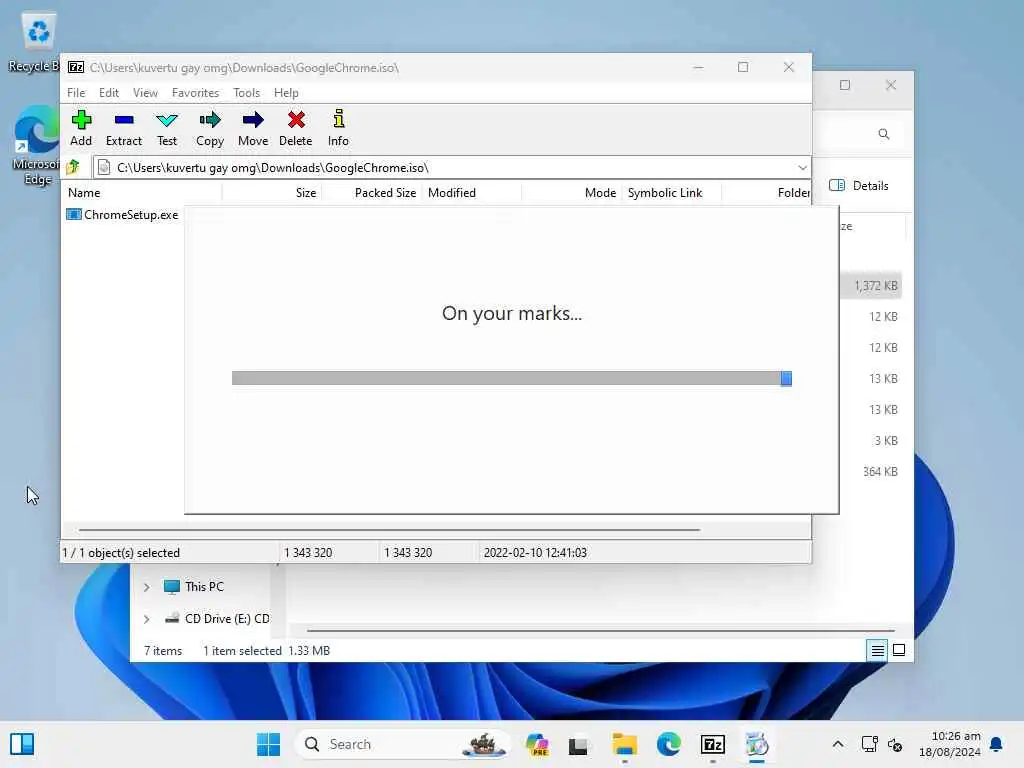The image size is (1024, 768).
Task: Open the muted volume tray icon
Action: (x=895, y=744)
